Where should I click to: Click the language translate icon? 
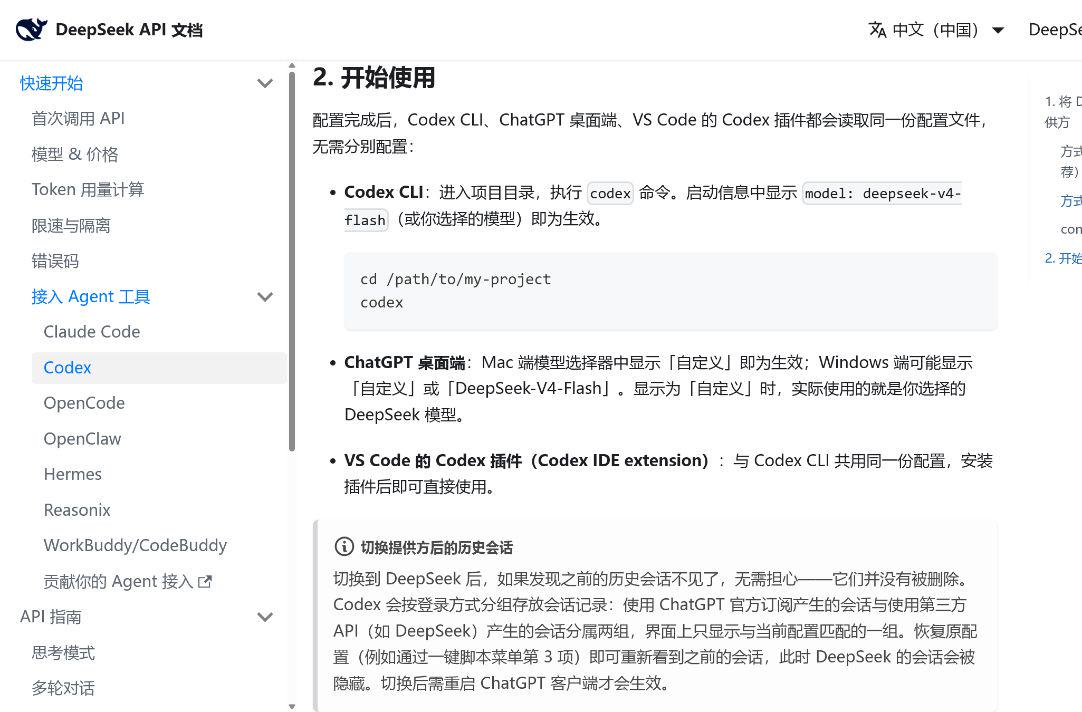click(x=877, y=30)
